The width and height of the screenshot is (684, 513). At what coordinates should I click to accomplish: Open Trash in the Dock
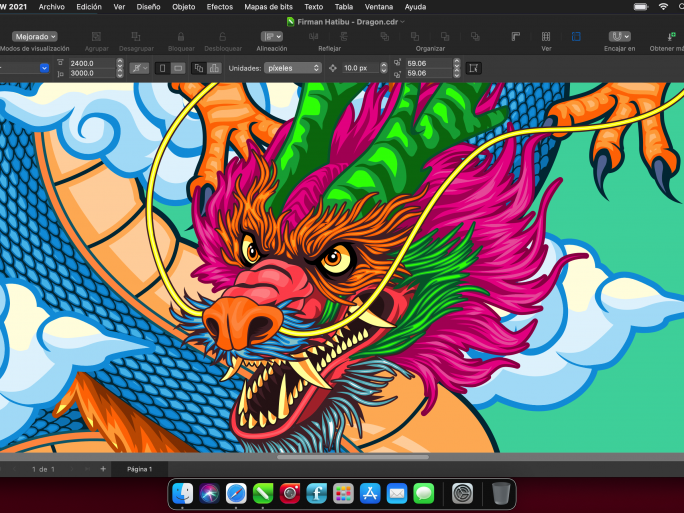click(501, 493)
